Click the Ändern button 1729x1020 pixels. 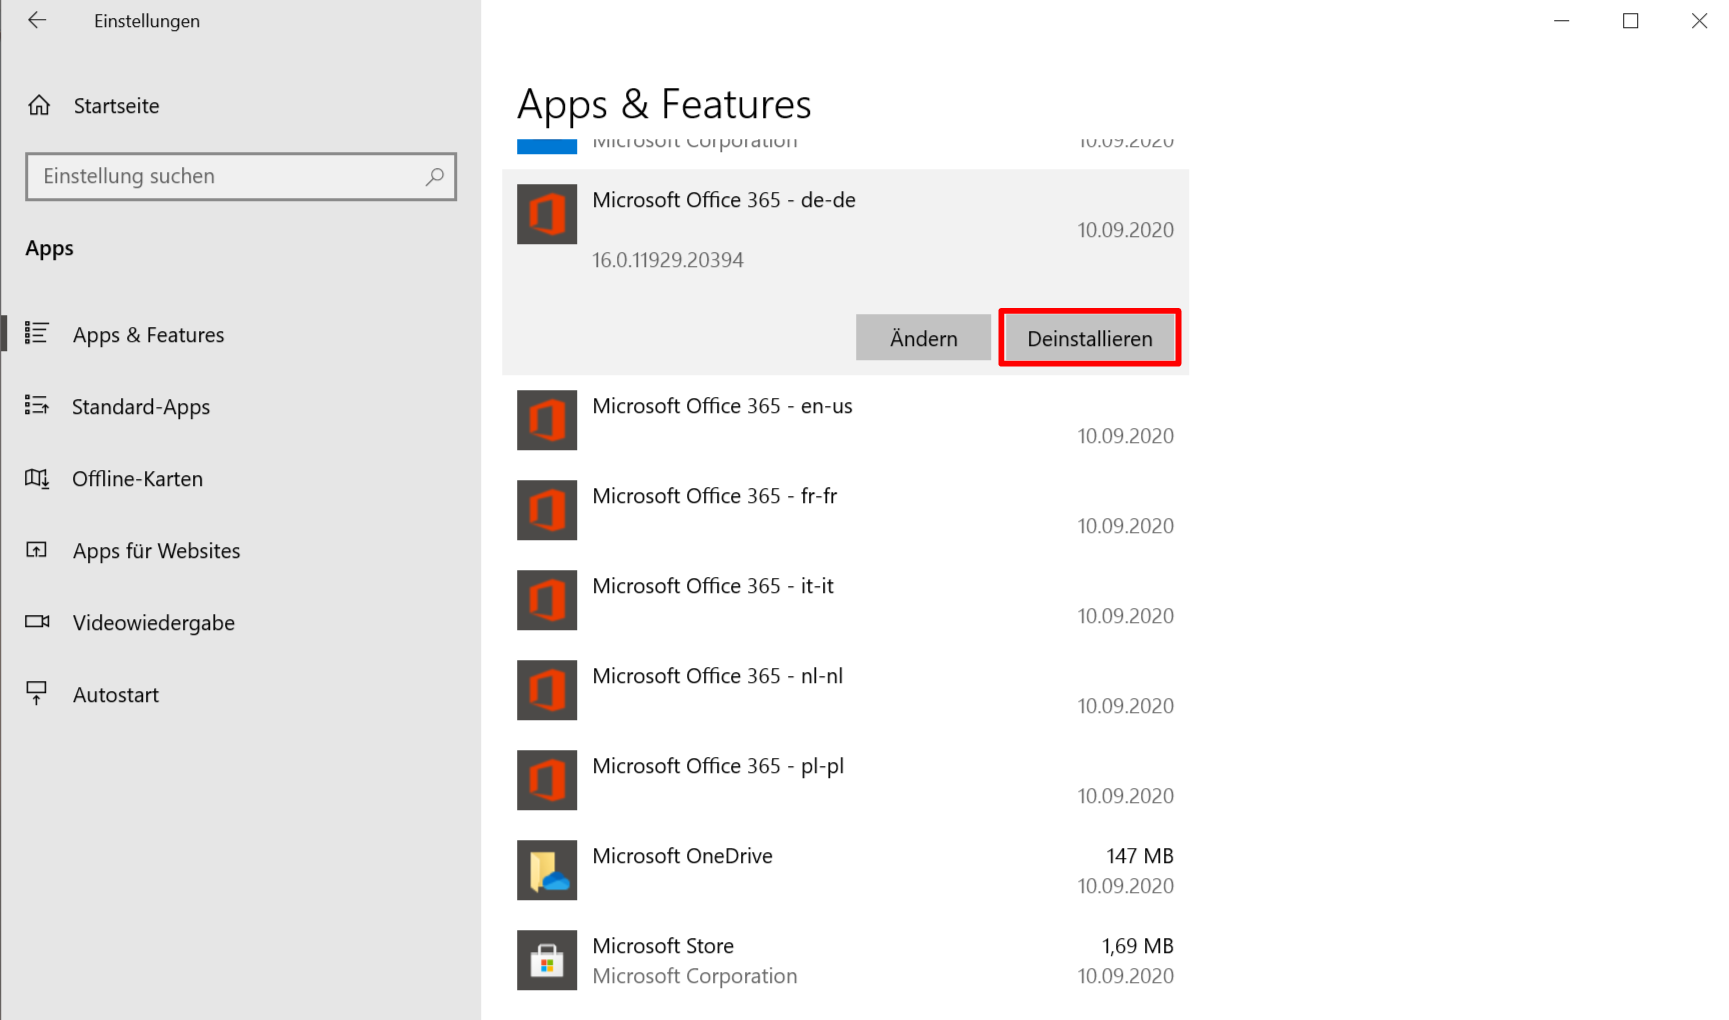click(x=923, y=338)
